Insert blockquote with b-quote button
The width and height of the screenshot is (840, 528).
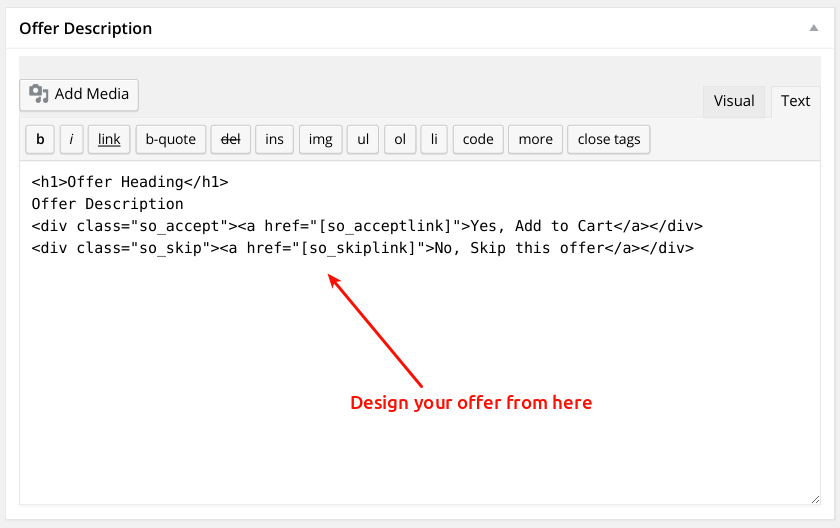pyautogui.click(x=171, y=139)
